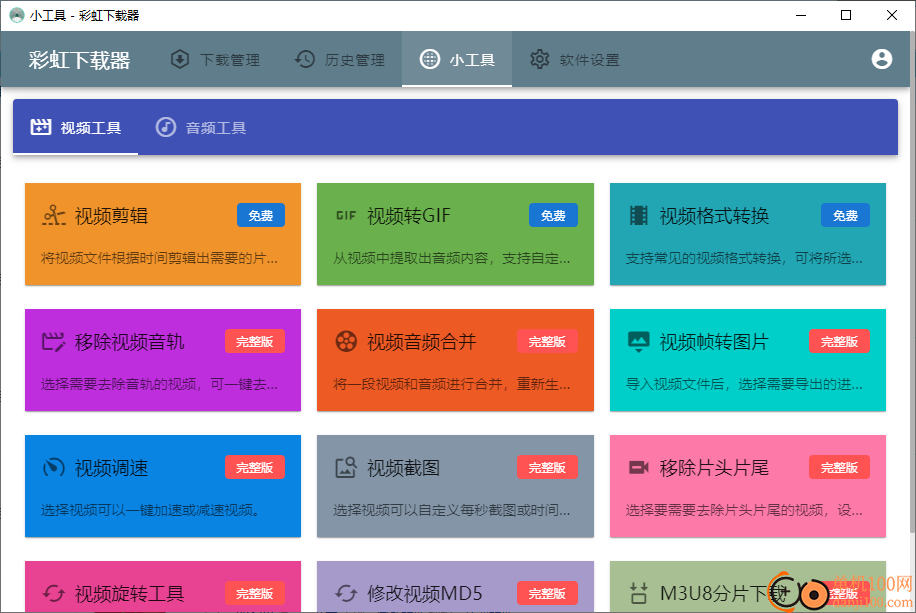Click the 音频工具 music note icon
Screen dimensions: 916x613
[x=165, y=127]
